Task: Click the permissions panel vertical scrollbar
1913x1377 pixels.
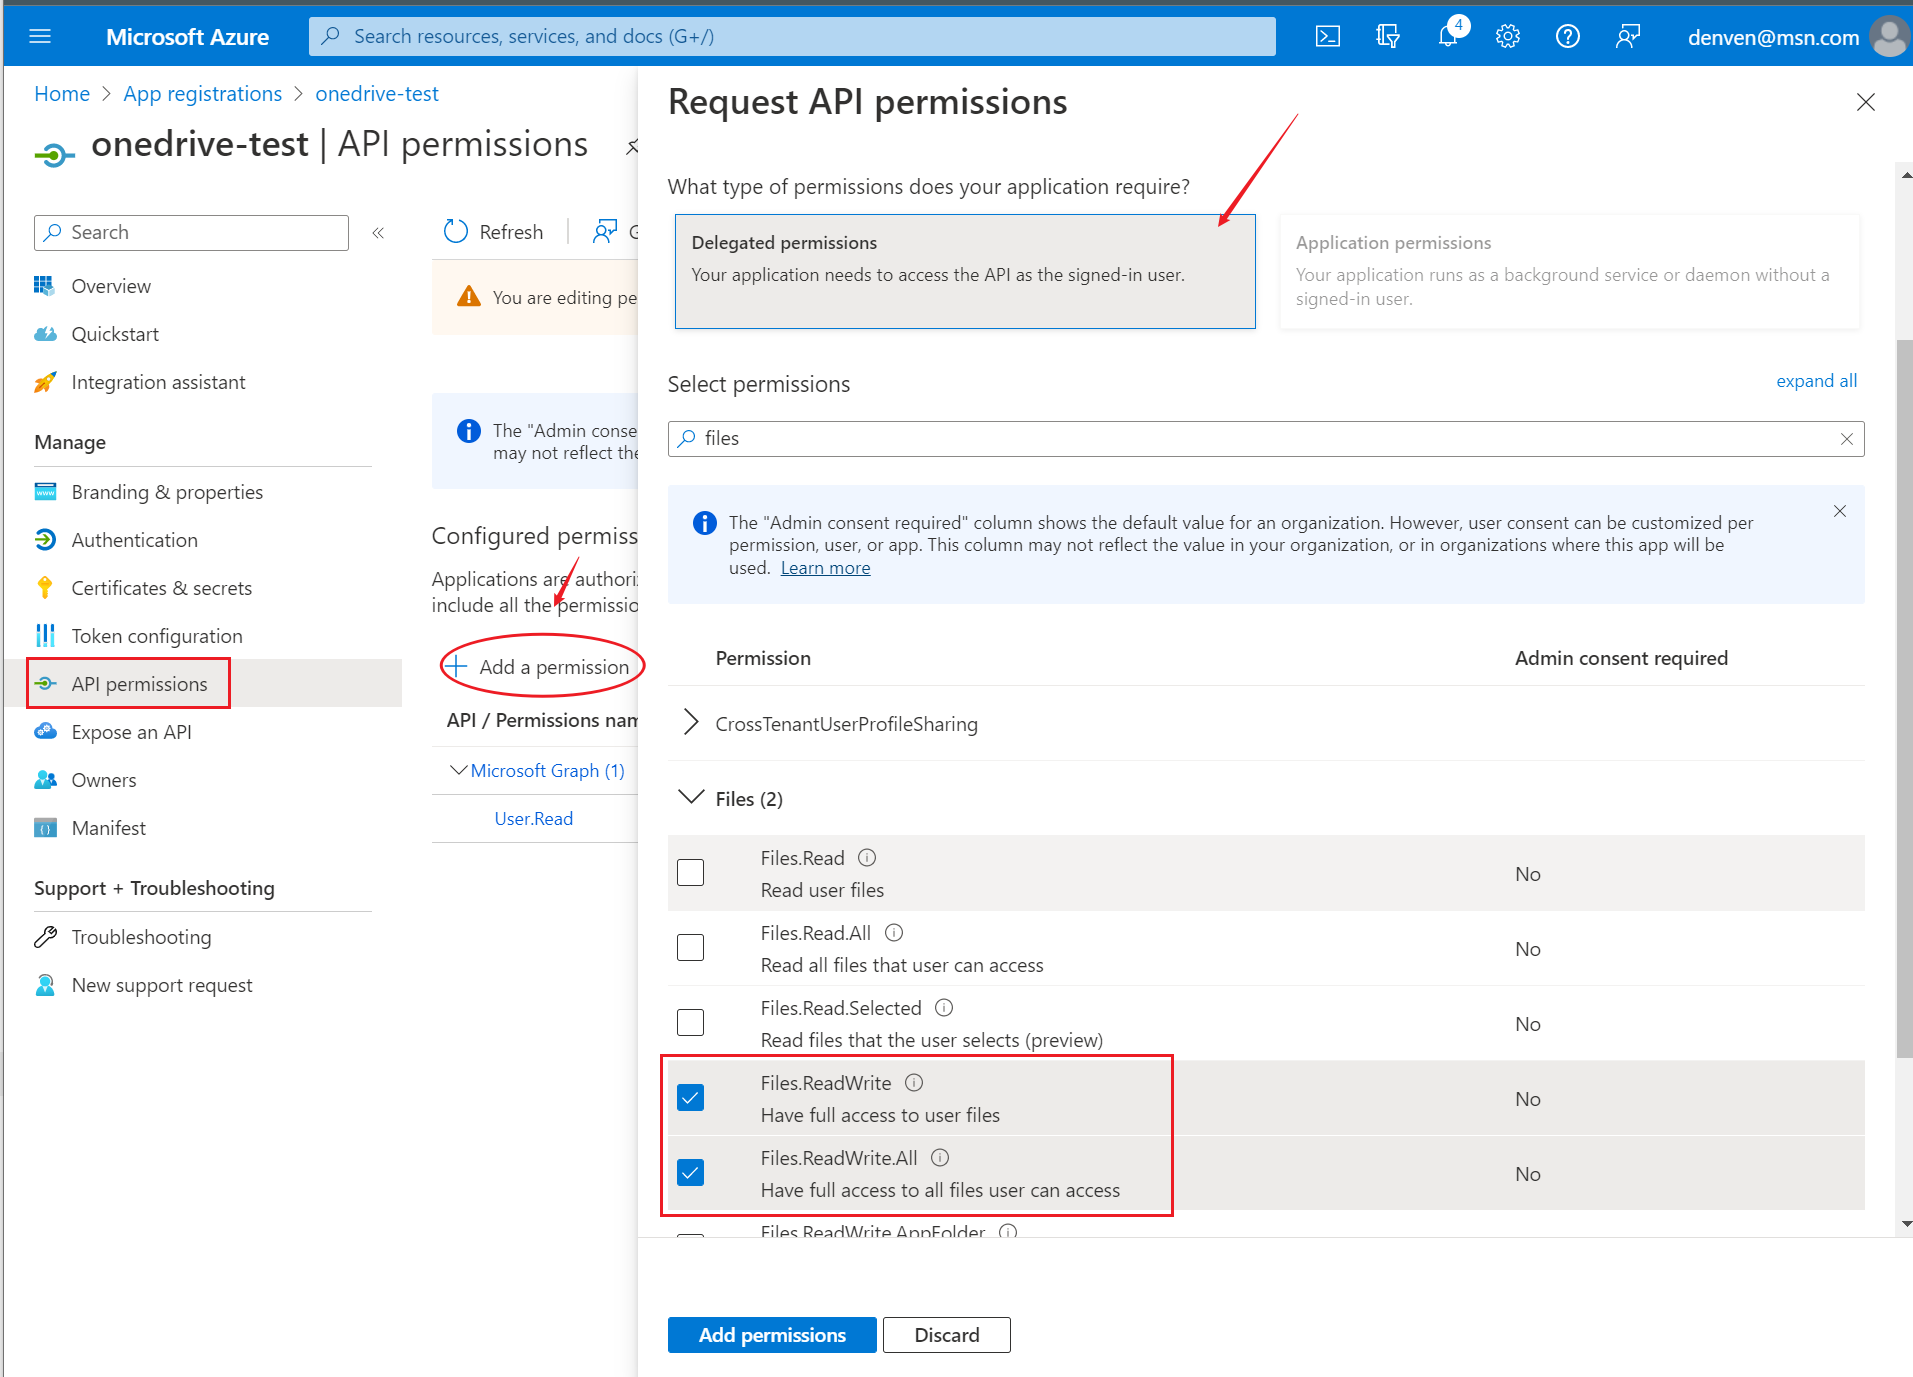Action: point(1905,700)
